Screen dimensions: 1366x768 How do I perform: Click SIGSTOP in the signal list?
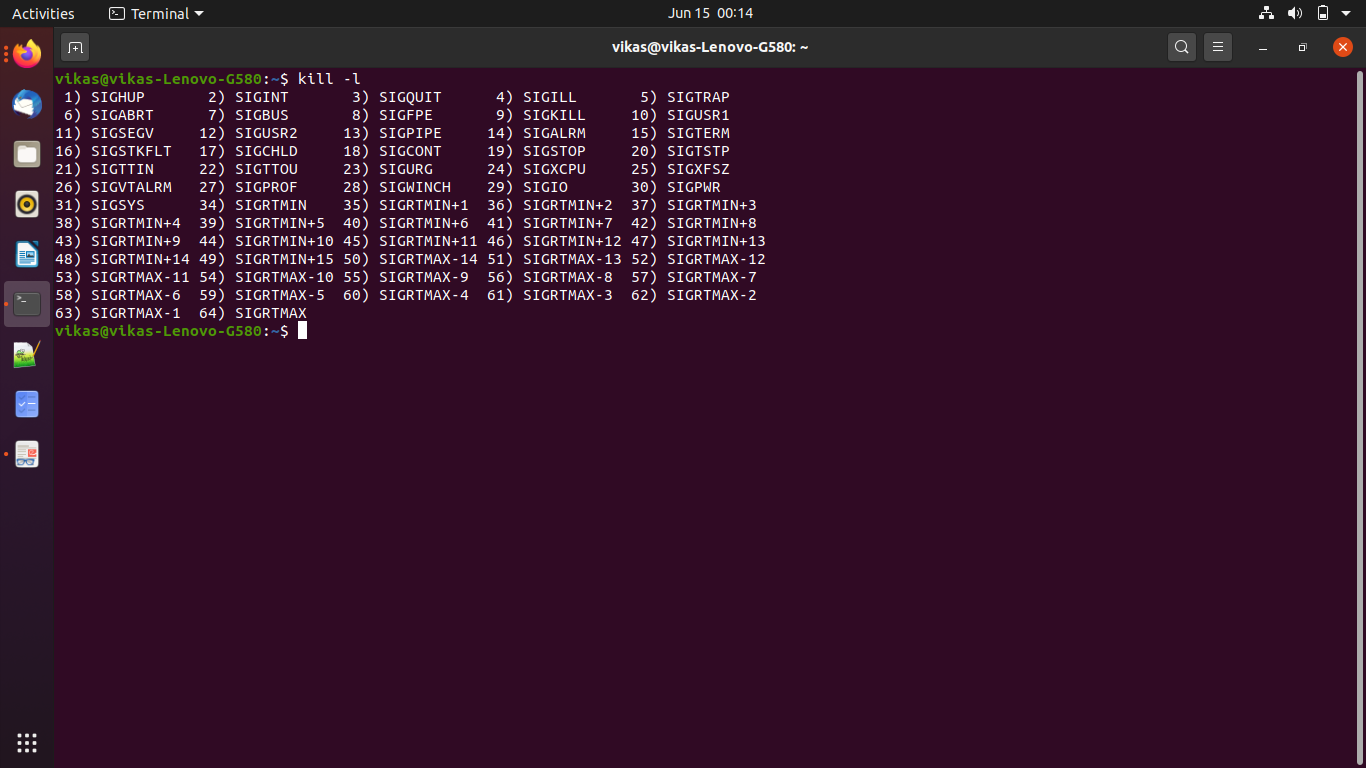(554, 151)
